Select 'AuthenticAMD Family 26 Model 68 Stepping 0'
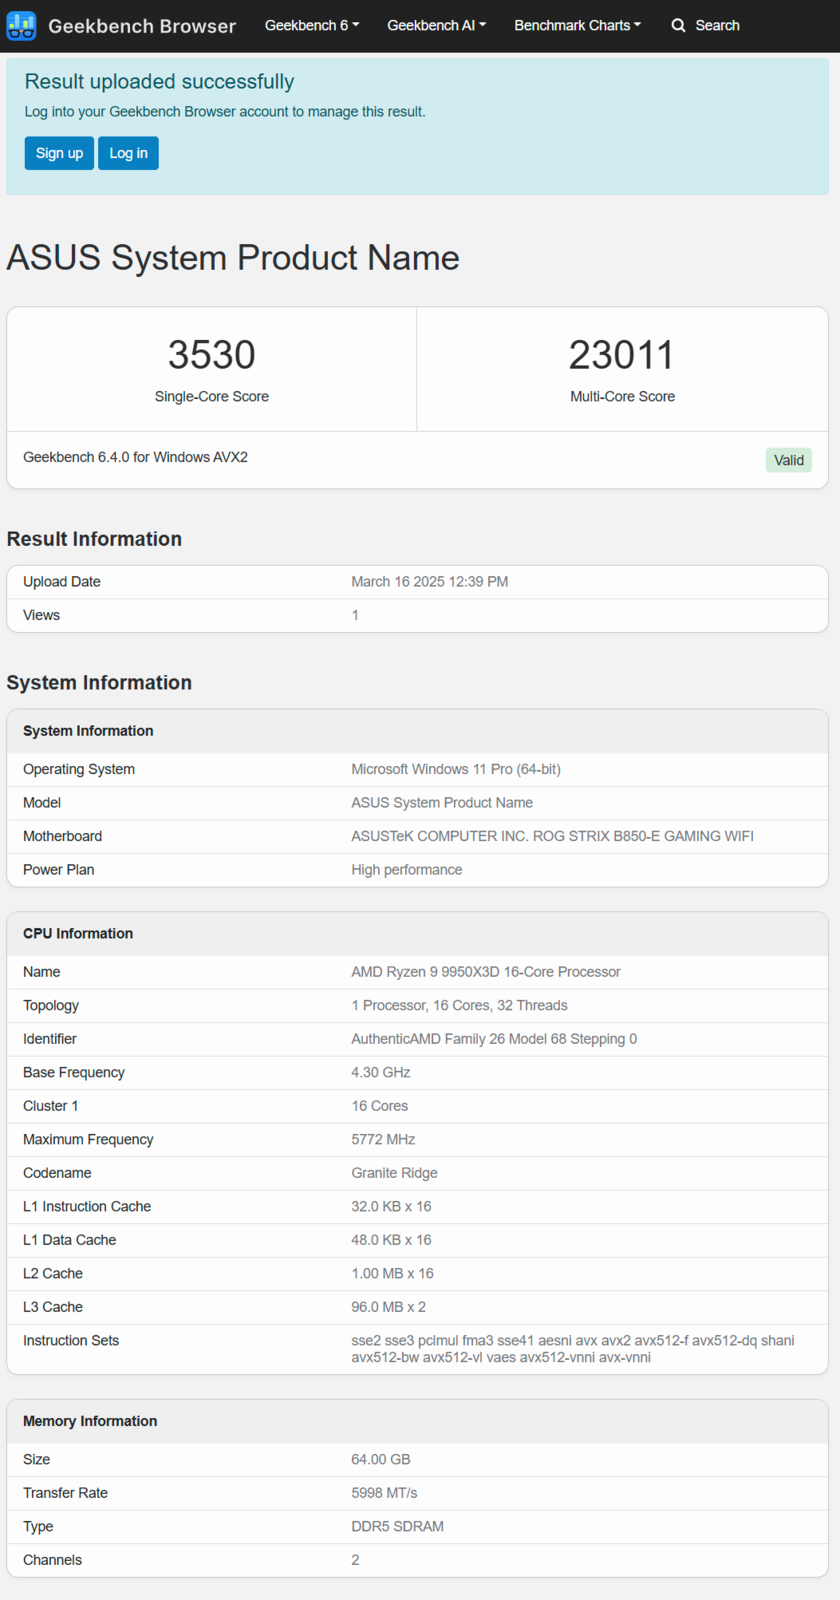This screenshot has width=840, height=1600. (494, 1039)
